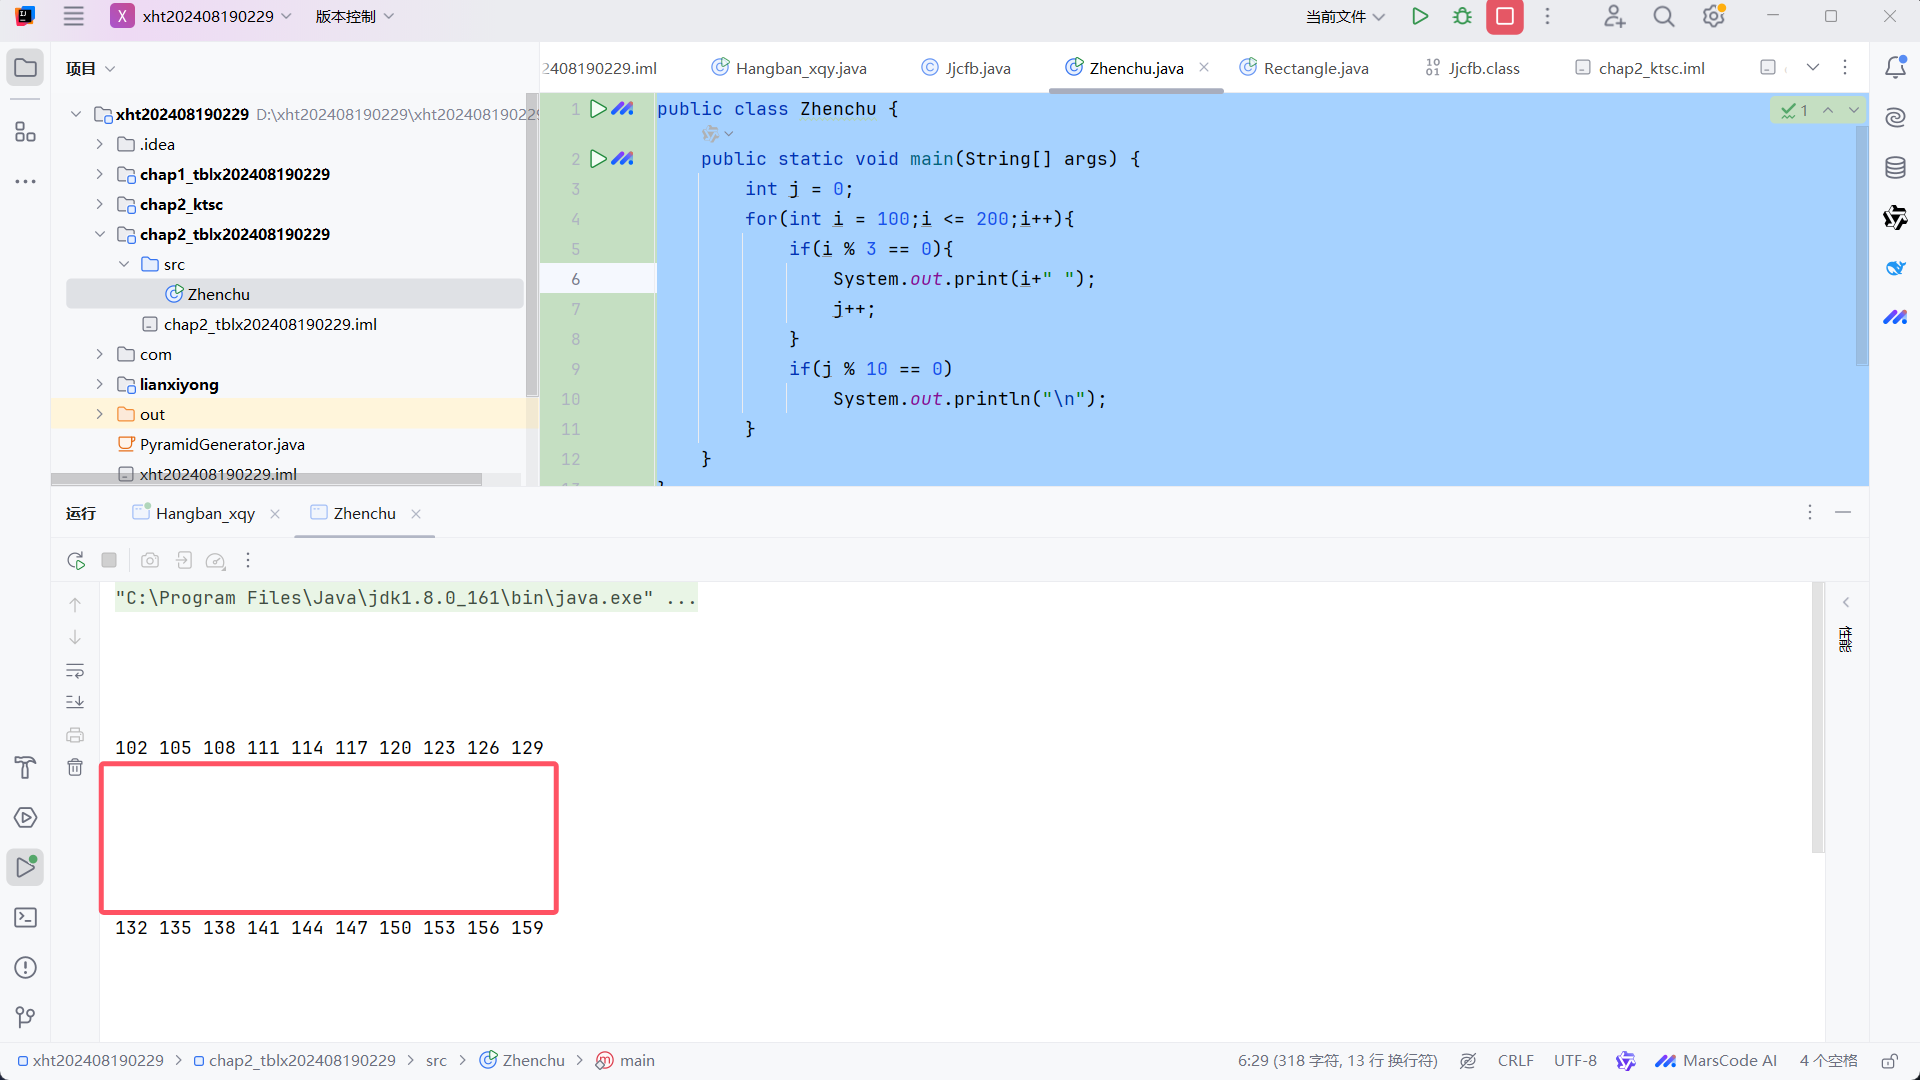
Task: Open the code with me user icon
Action: [x=1614, y=16]
